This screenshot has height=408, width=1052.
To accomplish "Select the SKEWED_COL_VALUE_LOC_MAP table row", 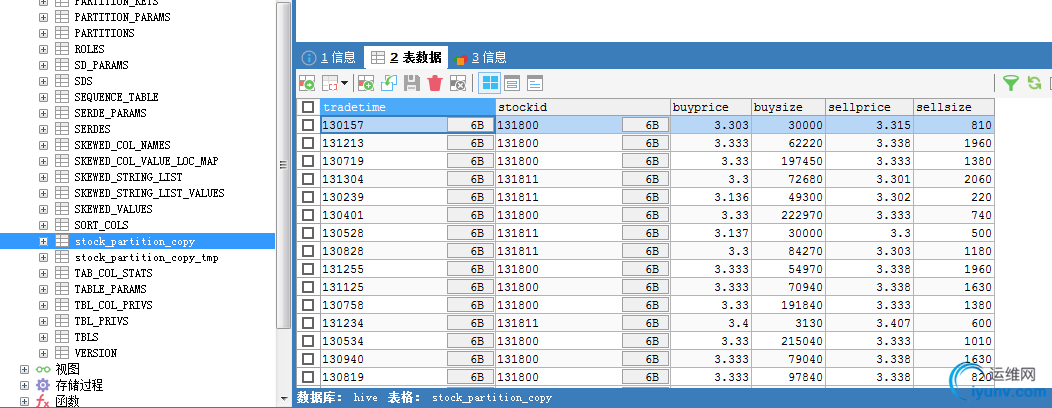I will click(146, 161).
